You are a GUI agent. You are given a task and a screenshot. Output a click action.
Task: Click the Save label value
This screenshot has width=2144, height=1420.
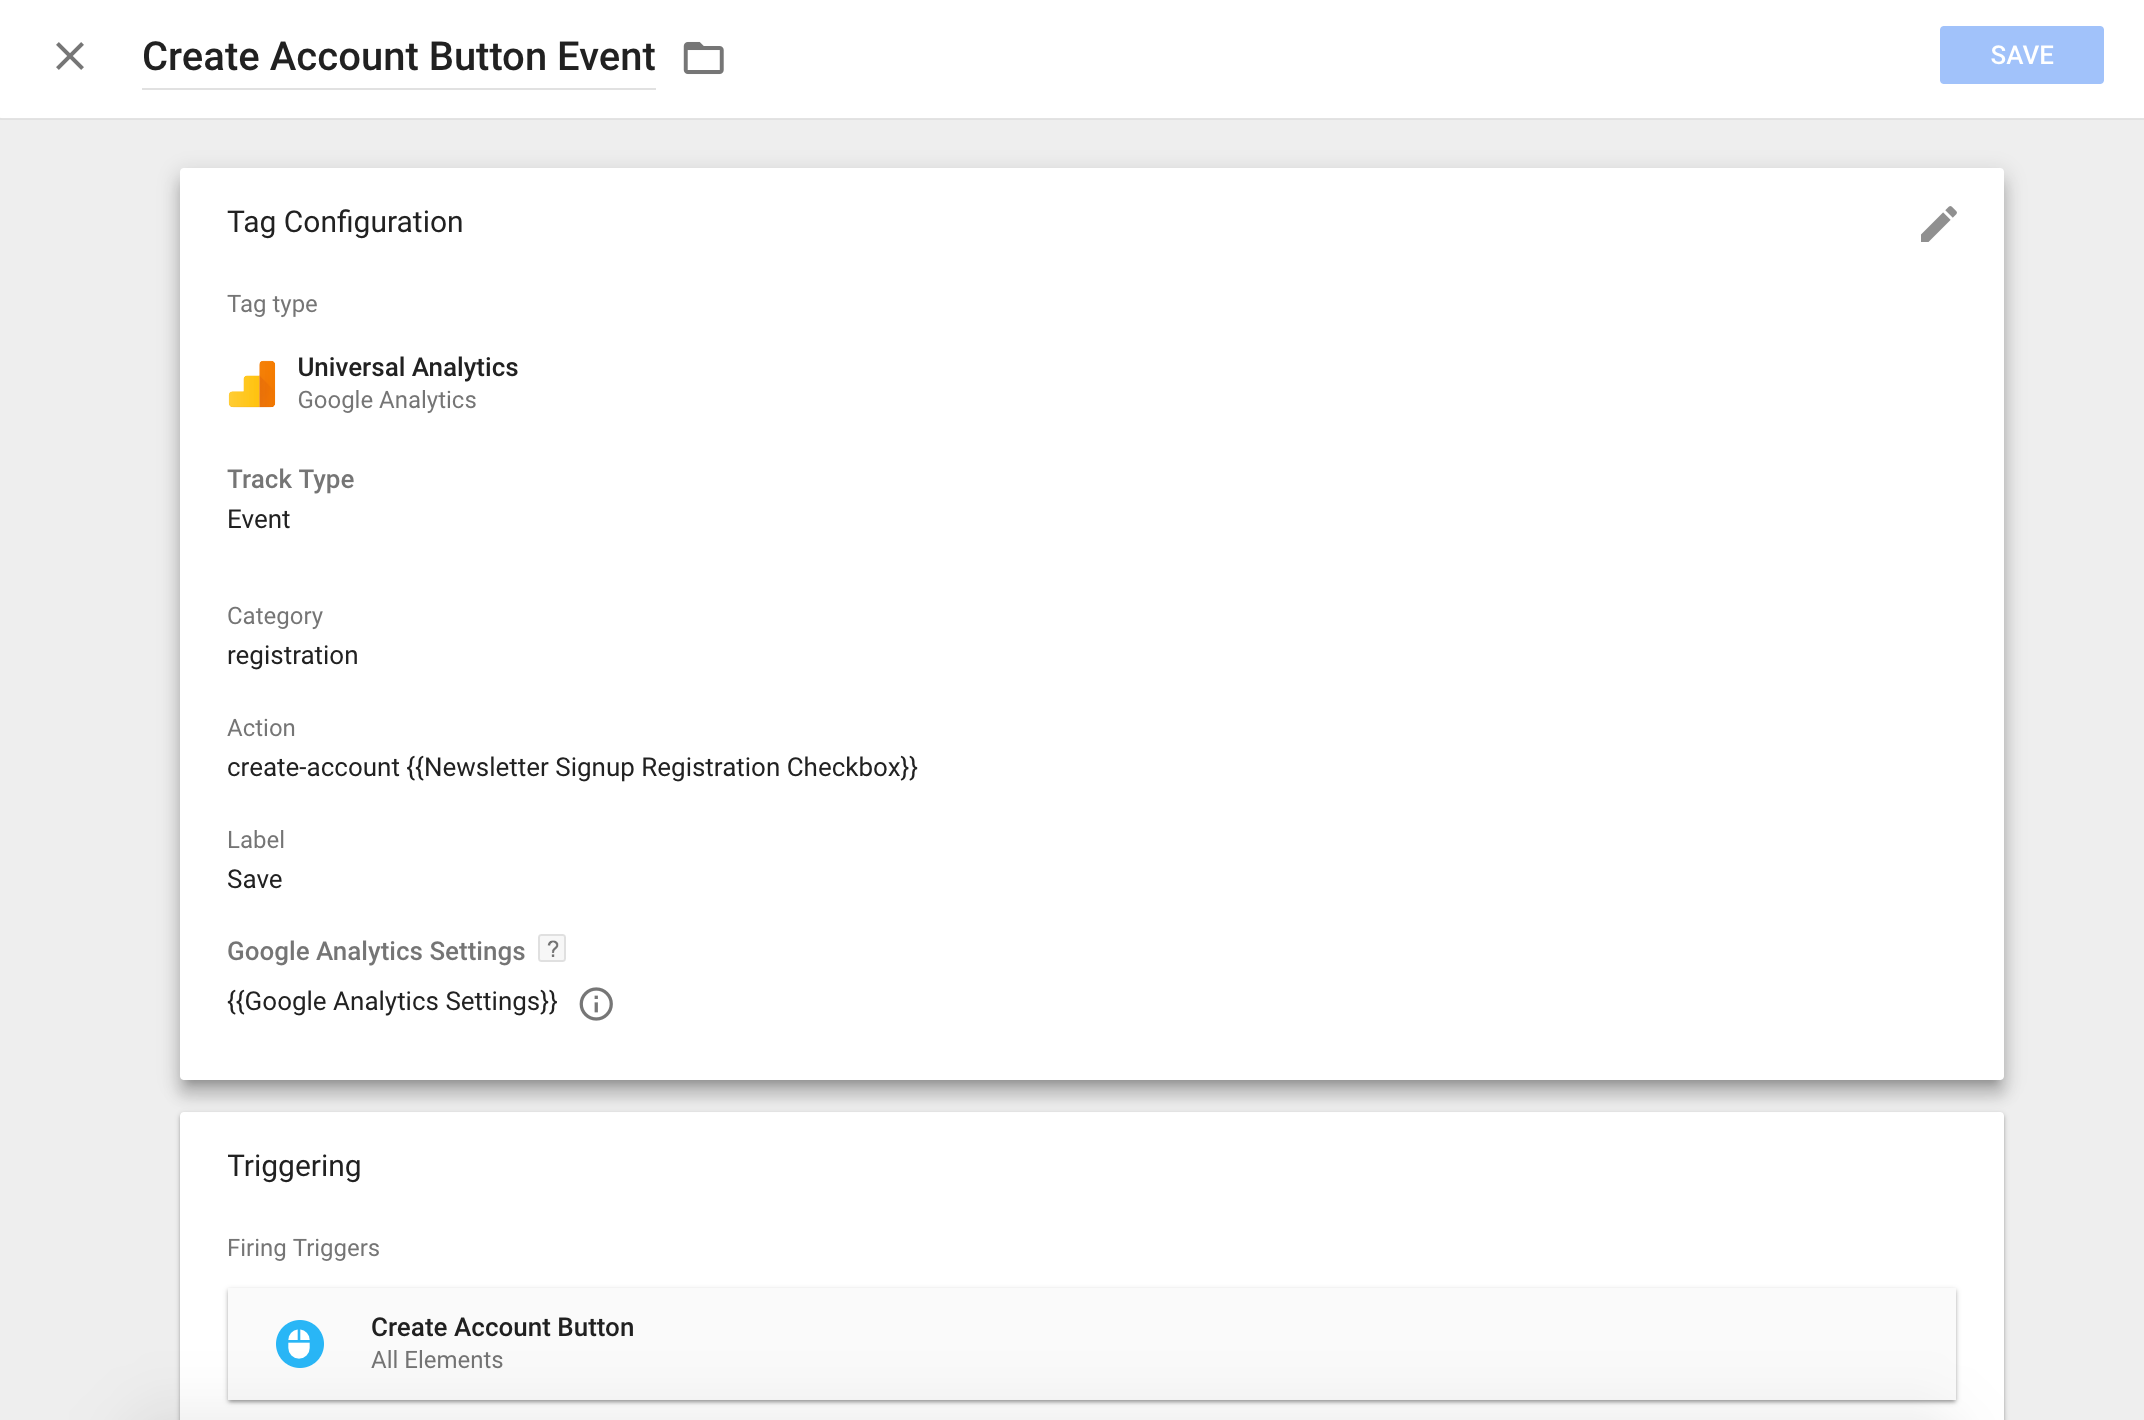pos(254,879)
